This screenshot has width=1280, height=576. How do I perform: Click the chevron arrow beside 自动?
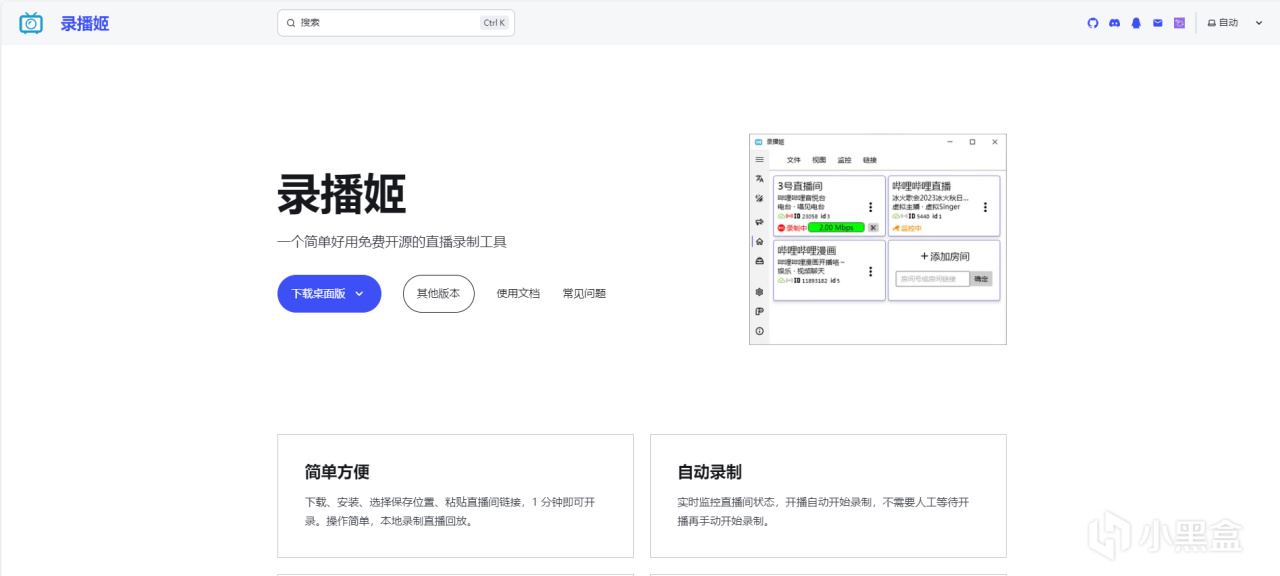pyautogui.click(x=1259, y=23)
